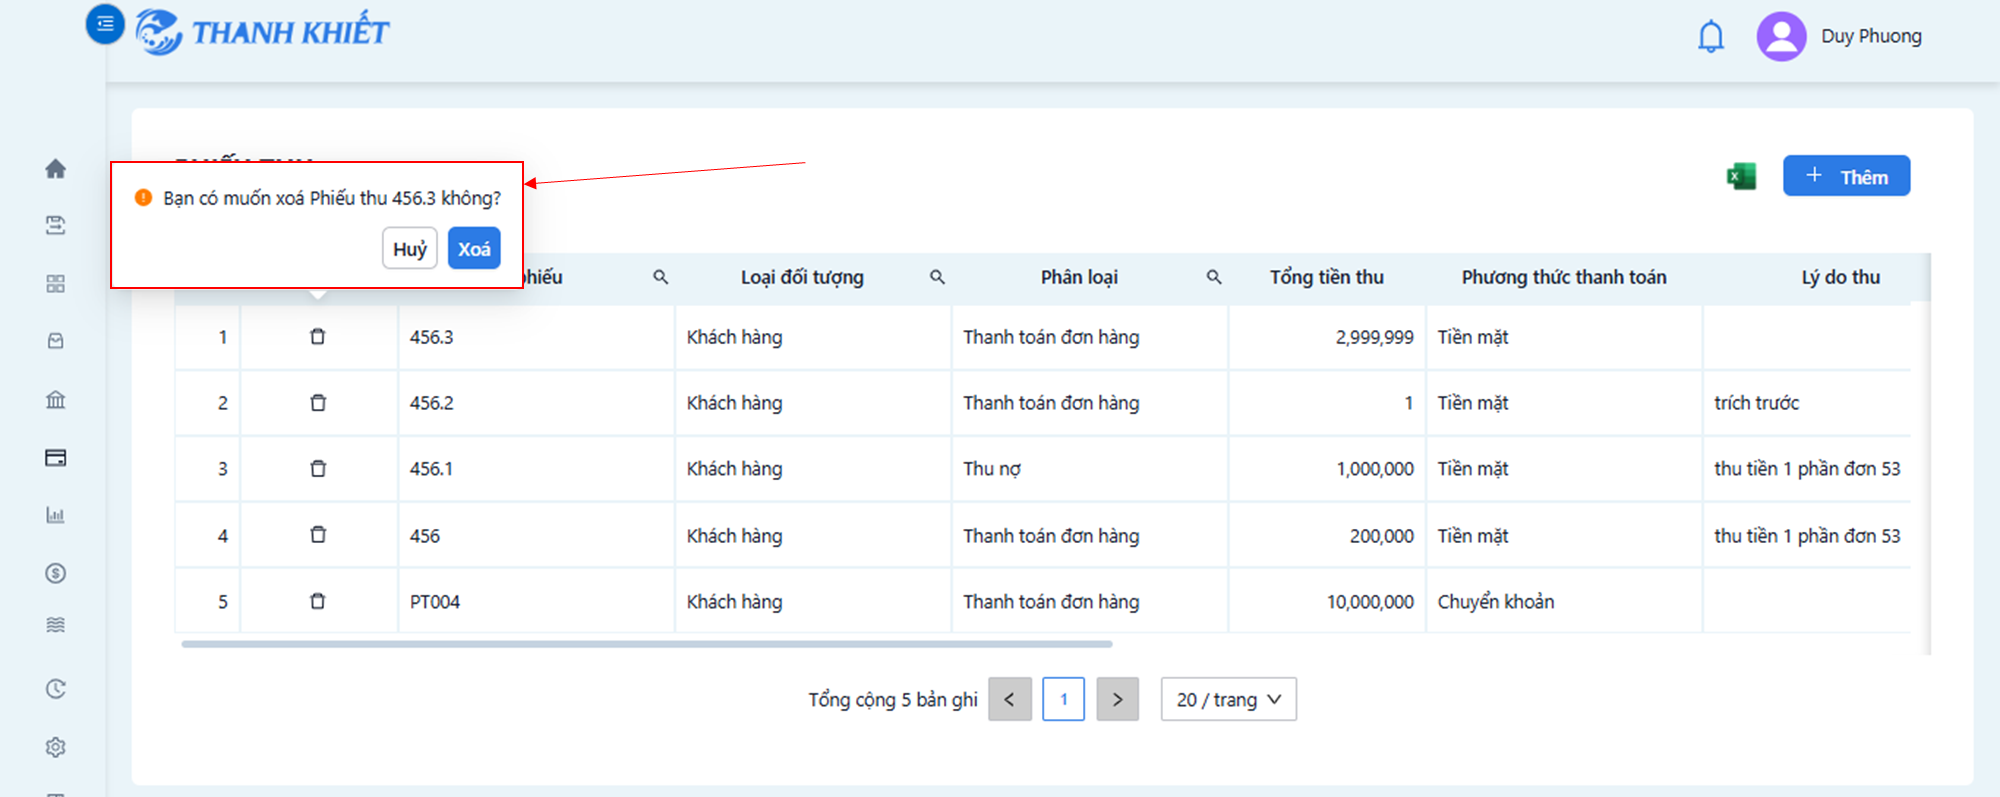The image size is (2000, 797).
Task: Cancel deletion with Huỷ button
Action: [410, 249]
